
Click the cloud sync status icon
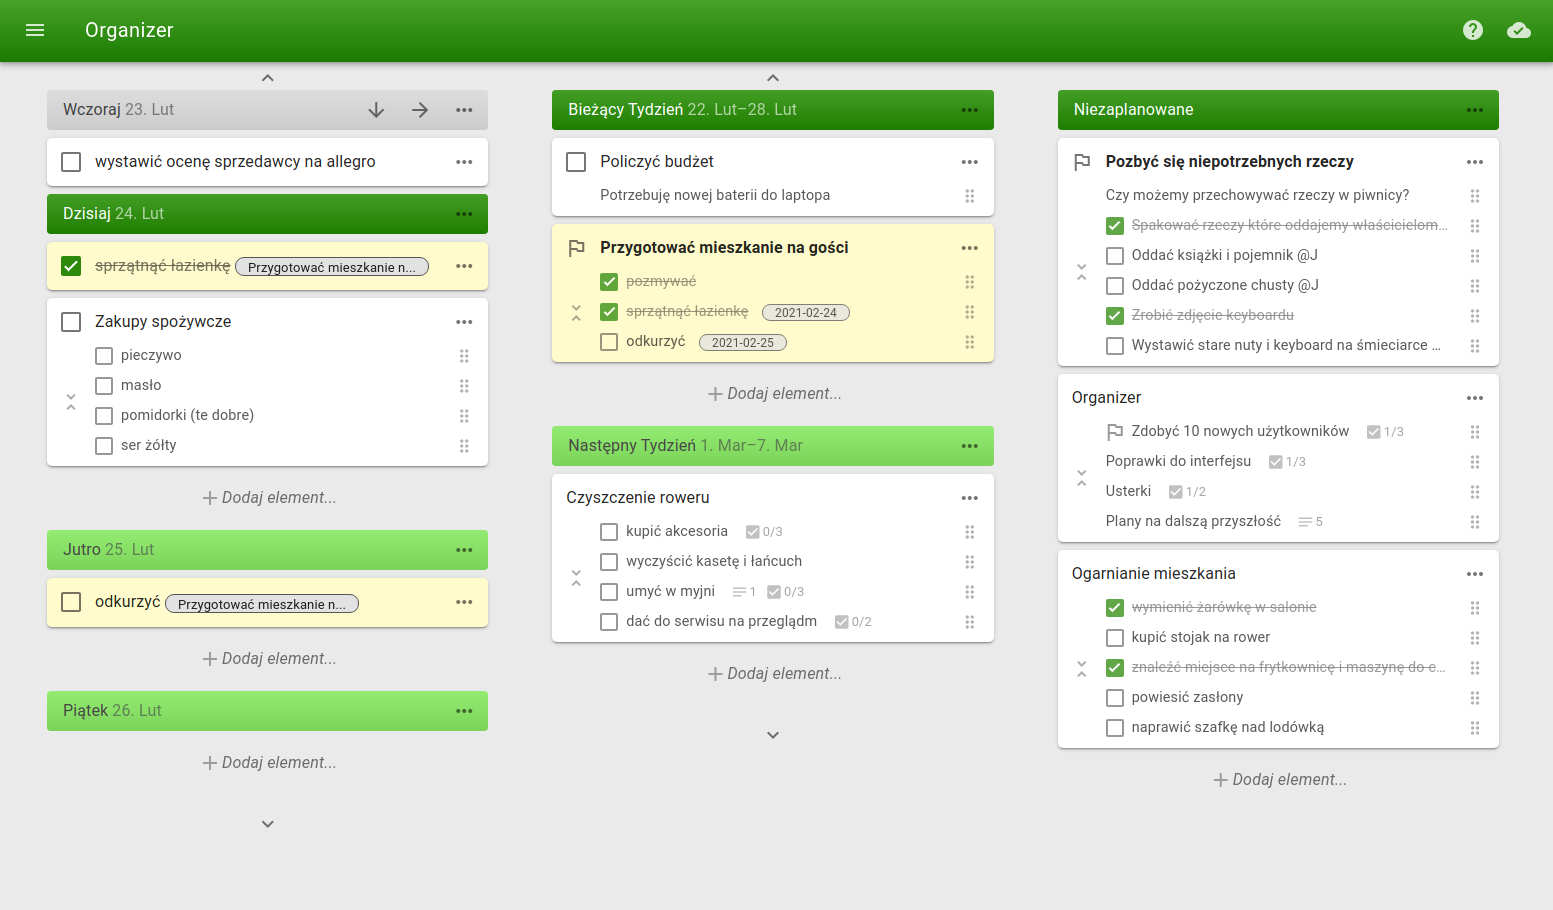click(1518, 30)
